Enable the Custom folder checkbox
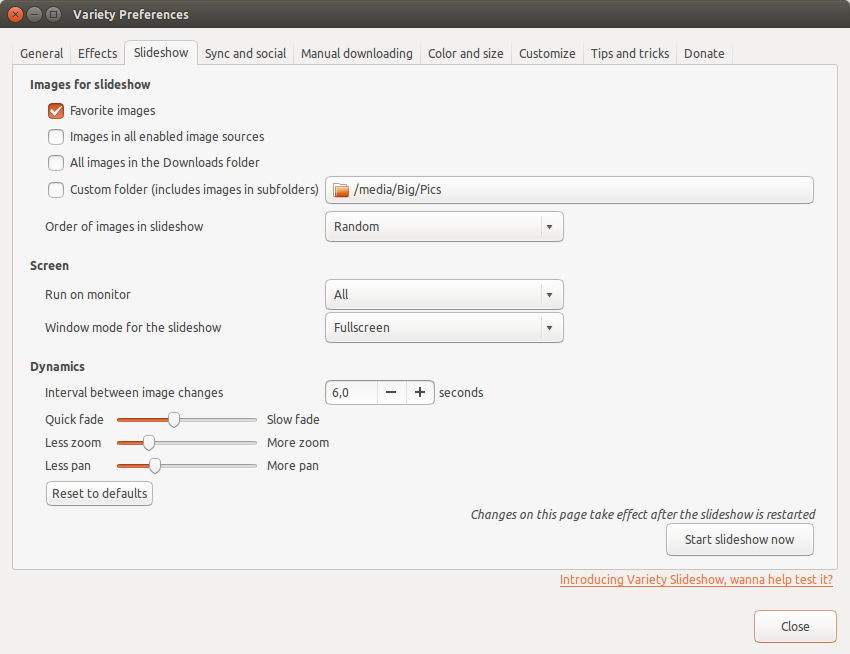The image size is (850, 654). [56, 190]
